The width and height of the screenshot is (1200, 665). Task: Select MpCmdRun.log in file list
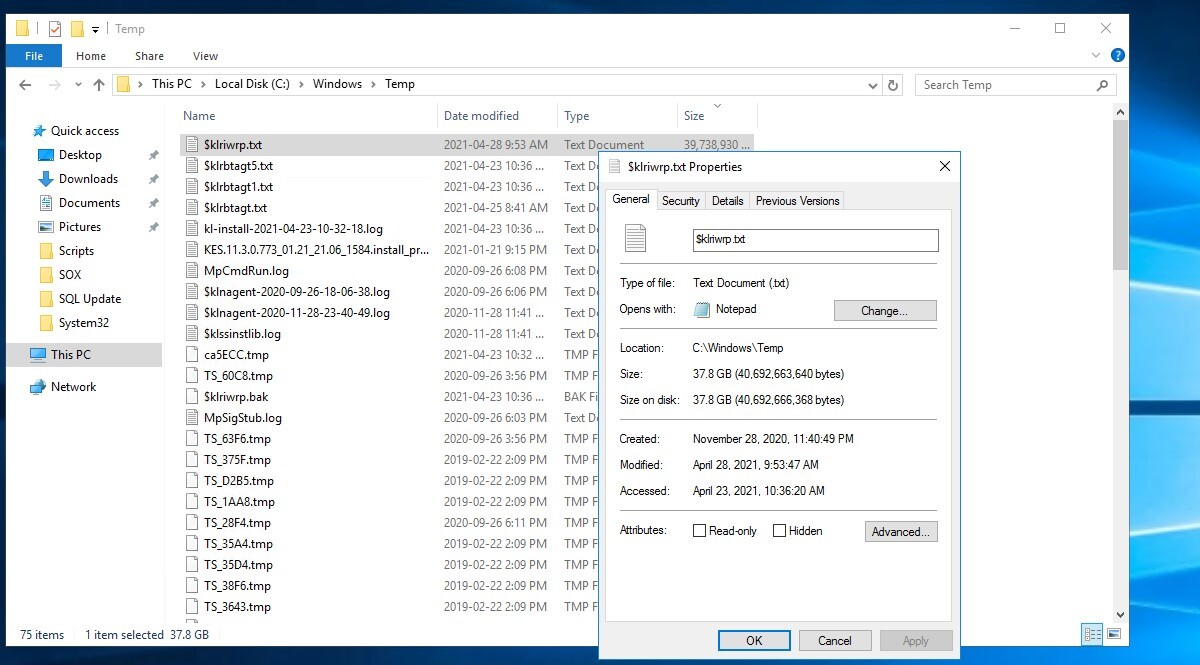tap(246, 271)
